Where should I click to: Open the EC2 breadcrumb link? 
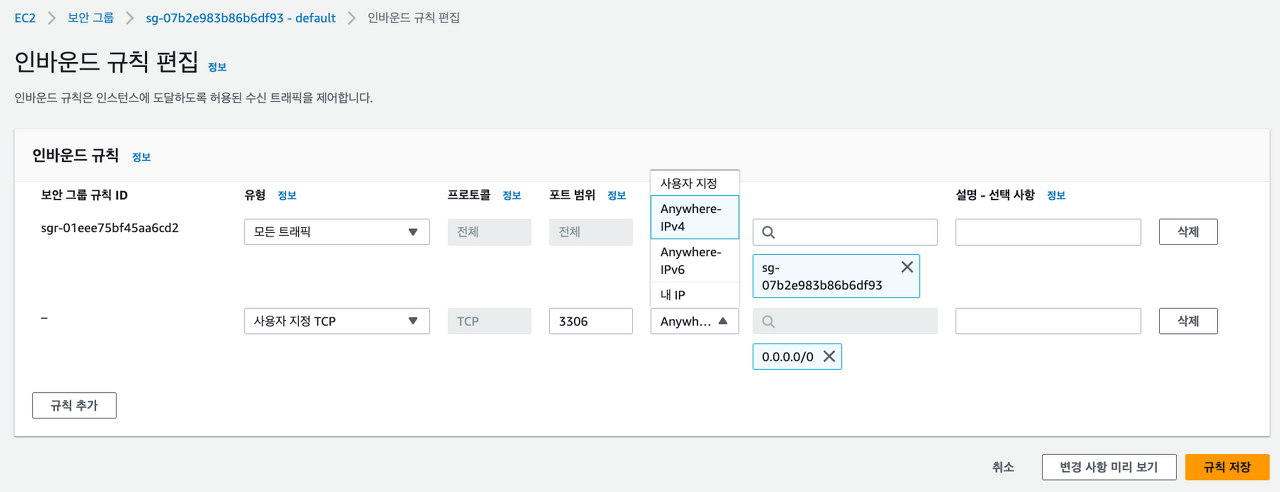25,18
